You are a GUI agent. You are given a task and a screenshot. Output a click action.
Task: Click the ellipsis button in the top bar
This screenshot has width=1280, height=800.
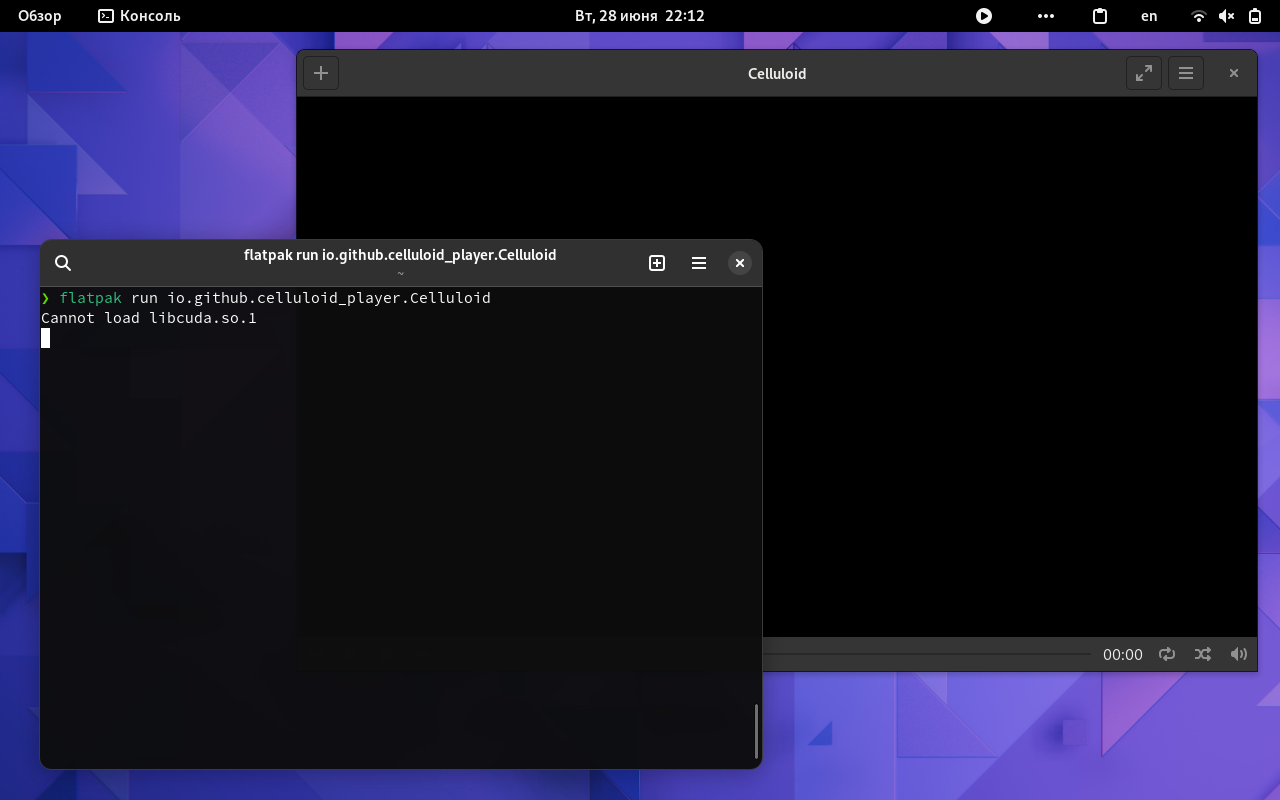pos(1046,16)
